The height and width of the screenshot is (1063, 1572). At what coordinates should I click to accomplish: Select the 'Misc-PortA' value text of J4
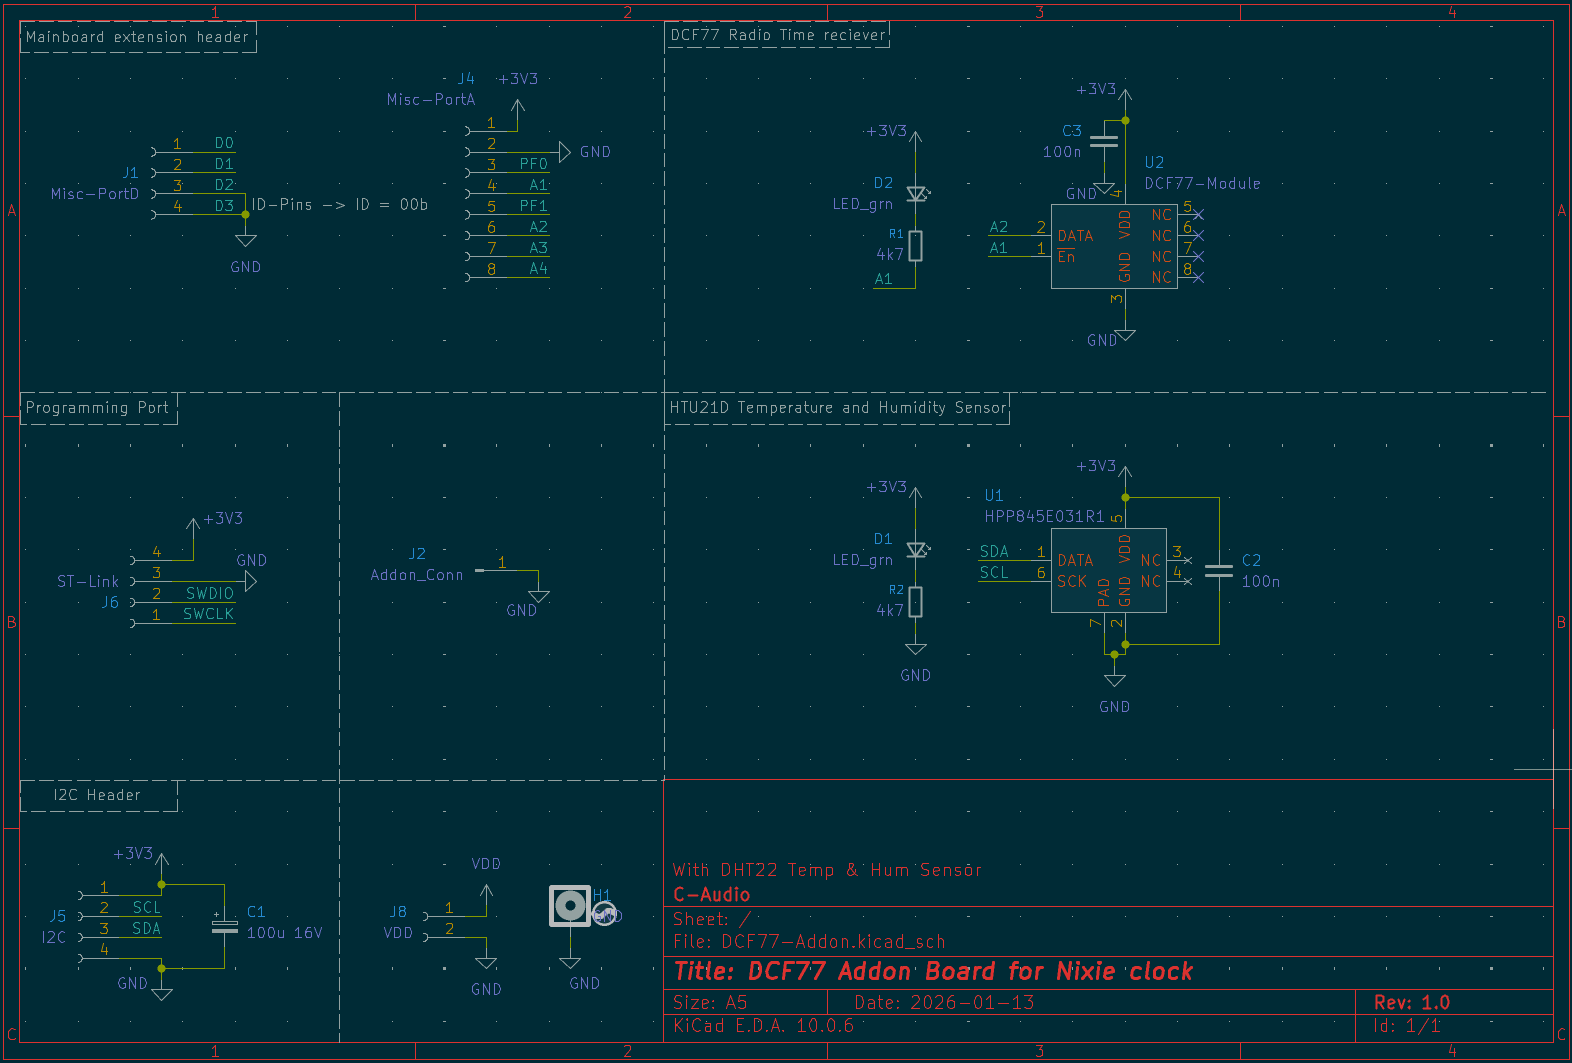(431, 100)
